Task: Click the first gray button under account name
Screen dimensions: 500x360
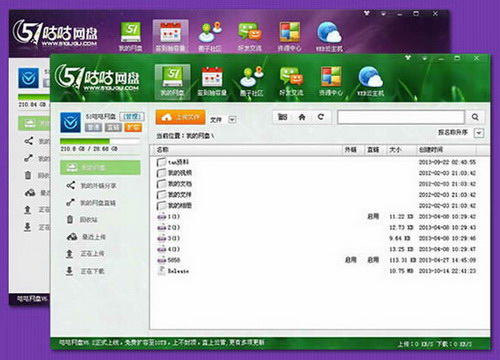Action: [x=93, y=127]
